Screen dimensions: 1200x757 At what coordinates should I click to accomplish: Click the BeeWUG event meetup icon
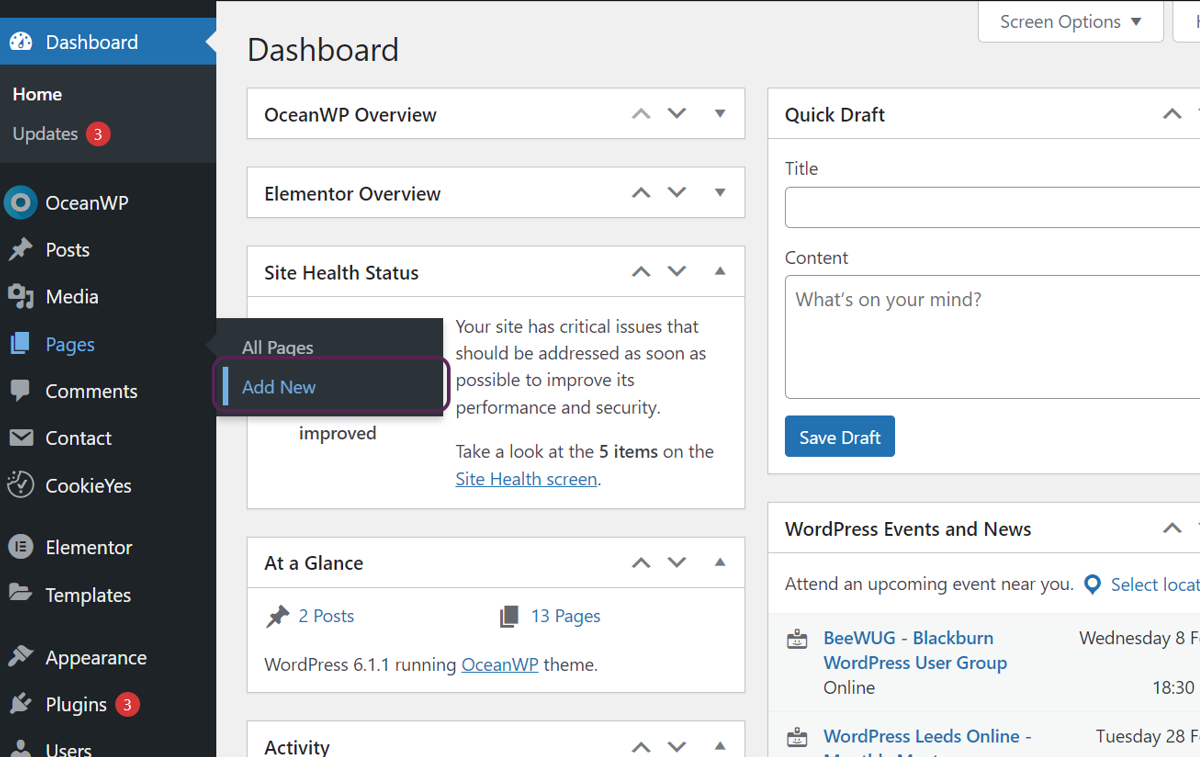tap(797, 639)
